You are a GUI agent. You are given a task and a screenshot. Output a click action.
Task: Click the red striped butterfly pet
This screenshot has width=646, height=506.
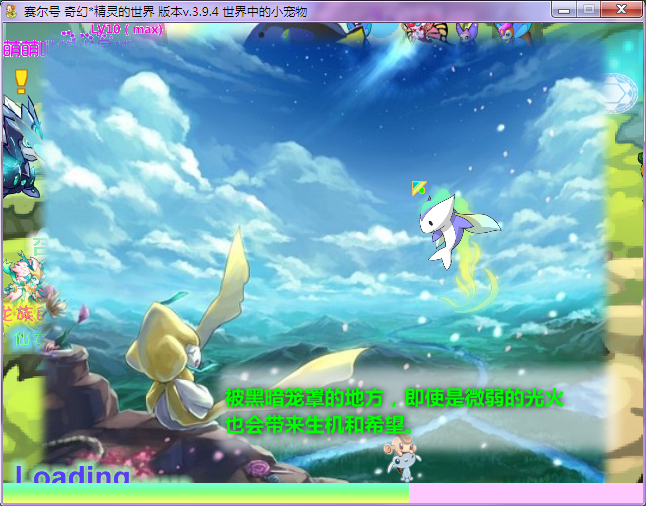coord(425,32)
